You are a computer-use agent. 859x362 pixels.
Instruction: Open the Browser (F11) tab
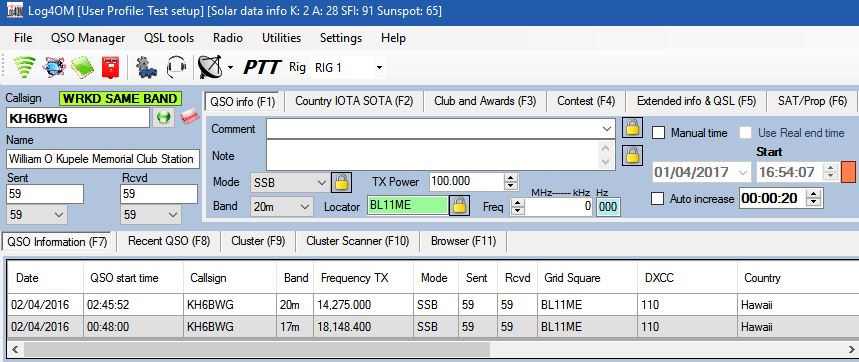(463, 241)
